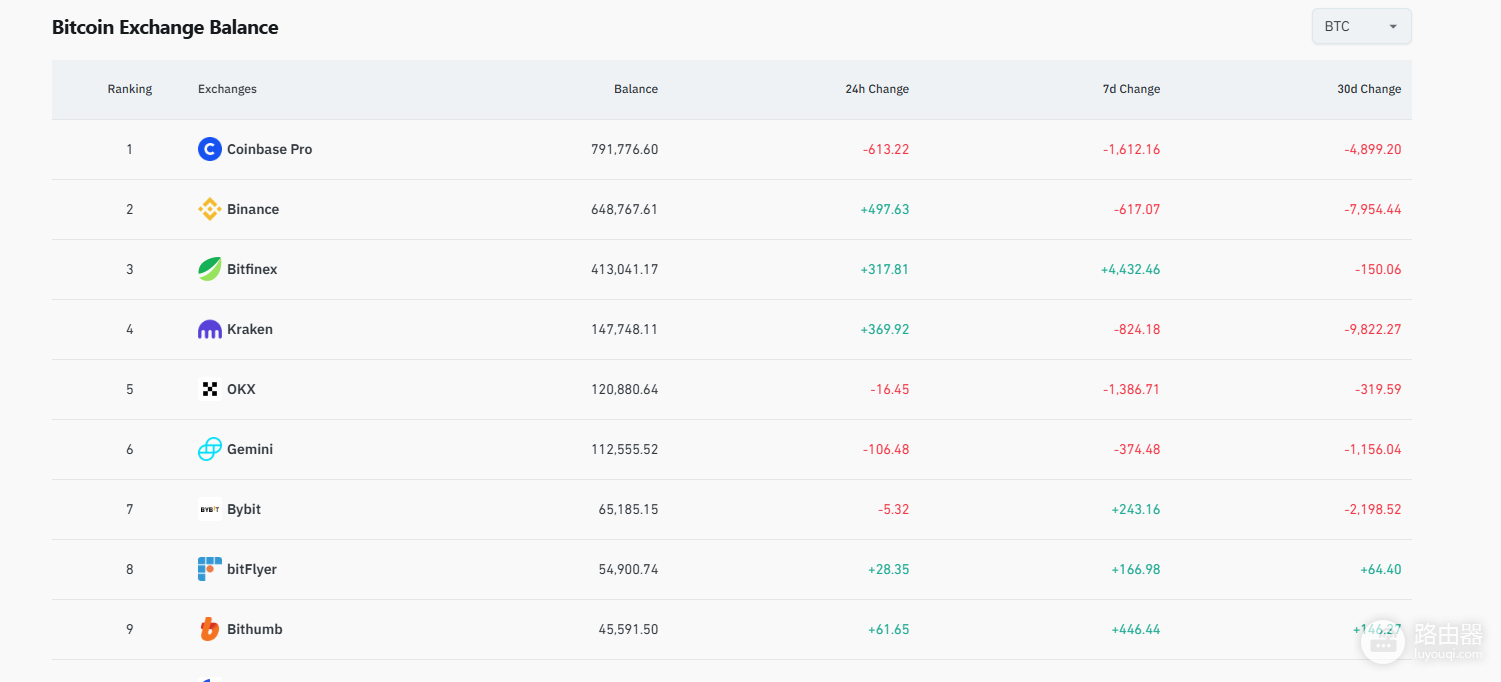Open the OKX exchange link
The image size is (1501, 682).
pos(241,389)
